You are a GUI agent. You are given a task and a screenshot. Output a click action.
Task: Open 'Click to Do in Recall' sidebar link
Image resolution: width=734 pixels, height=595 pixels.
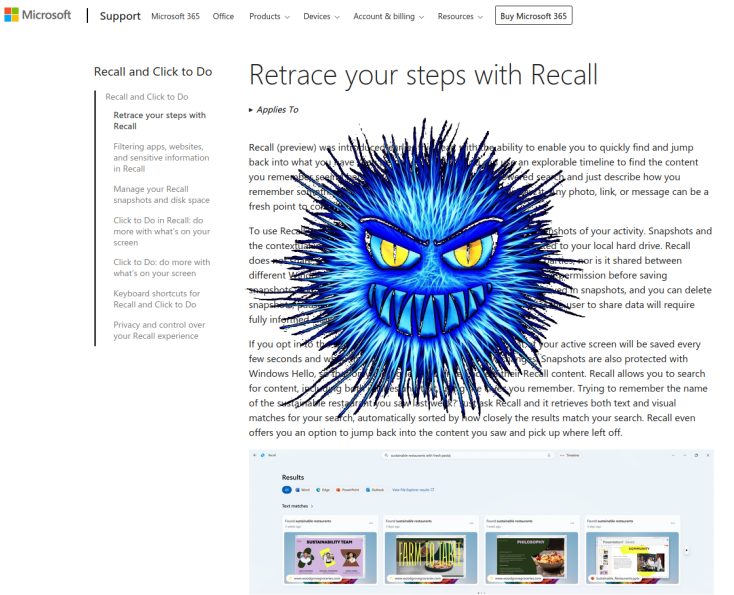[x=161, y=231]
